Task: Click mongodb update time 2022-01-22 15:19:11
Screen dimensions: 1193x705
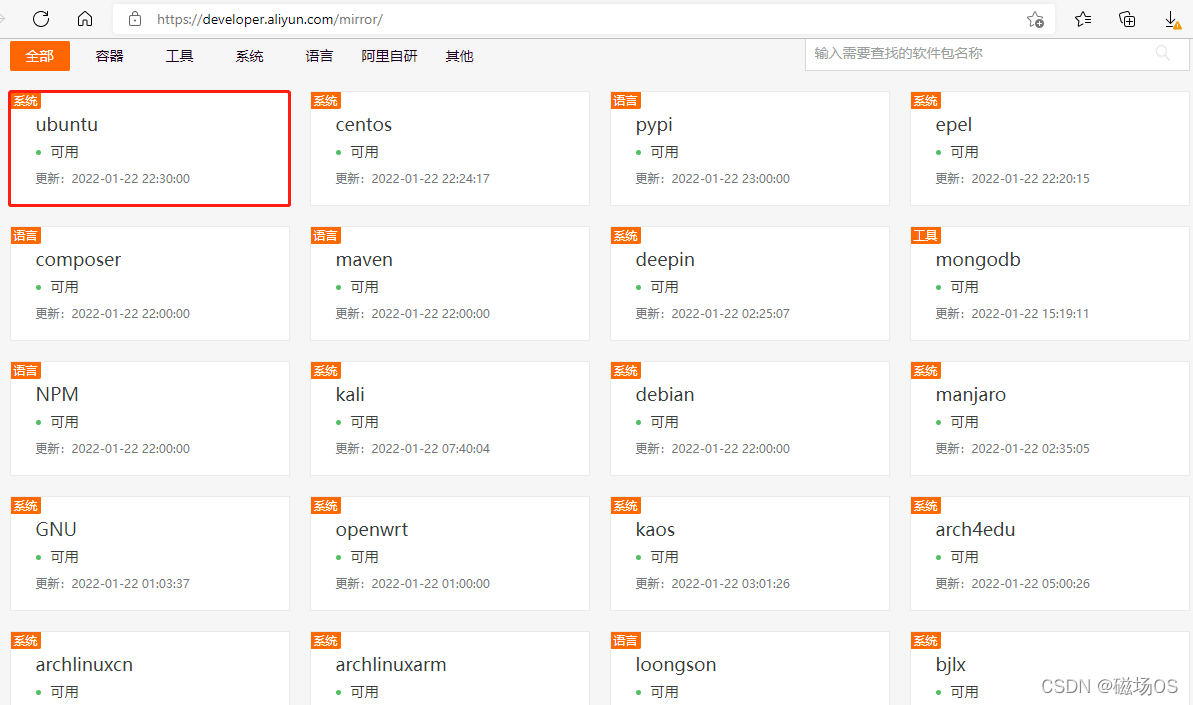Action: [x=1030, y=313]
